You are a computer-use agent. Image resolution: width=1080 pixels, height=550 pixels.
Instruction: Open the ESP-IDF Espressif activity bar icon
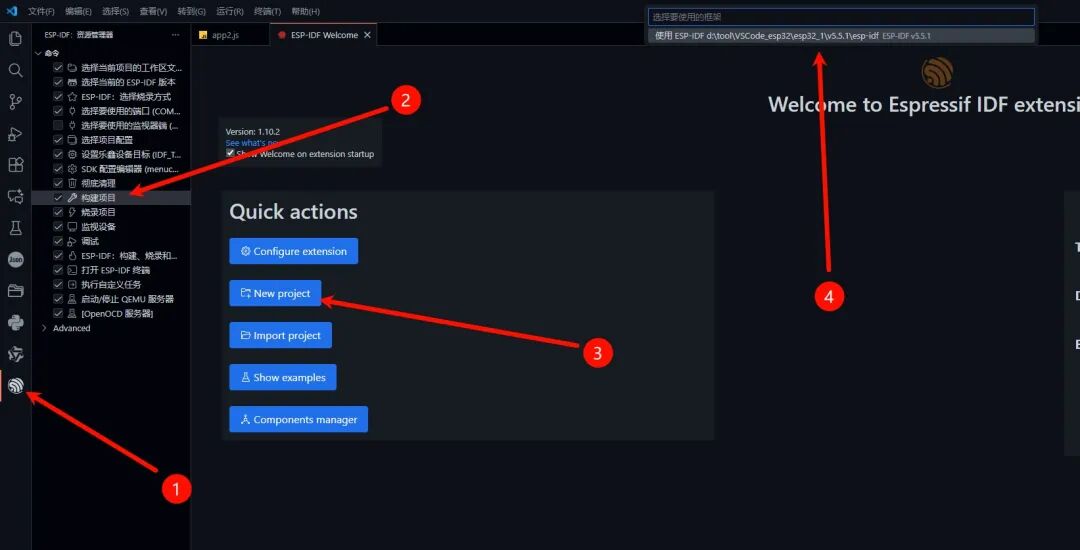click(15, 386)
